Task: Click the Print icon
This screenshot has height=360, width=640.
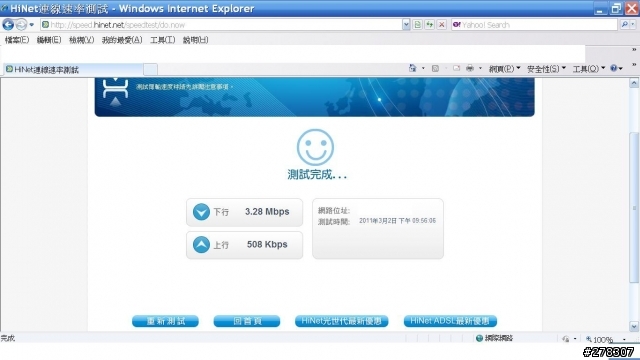Action: pos(470,69)
